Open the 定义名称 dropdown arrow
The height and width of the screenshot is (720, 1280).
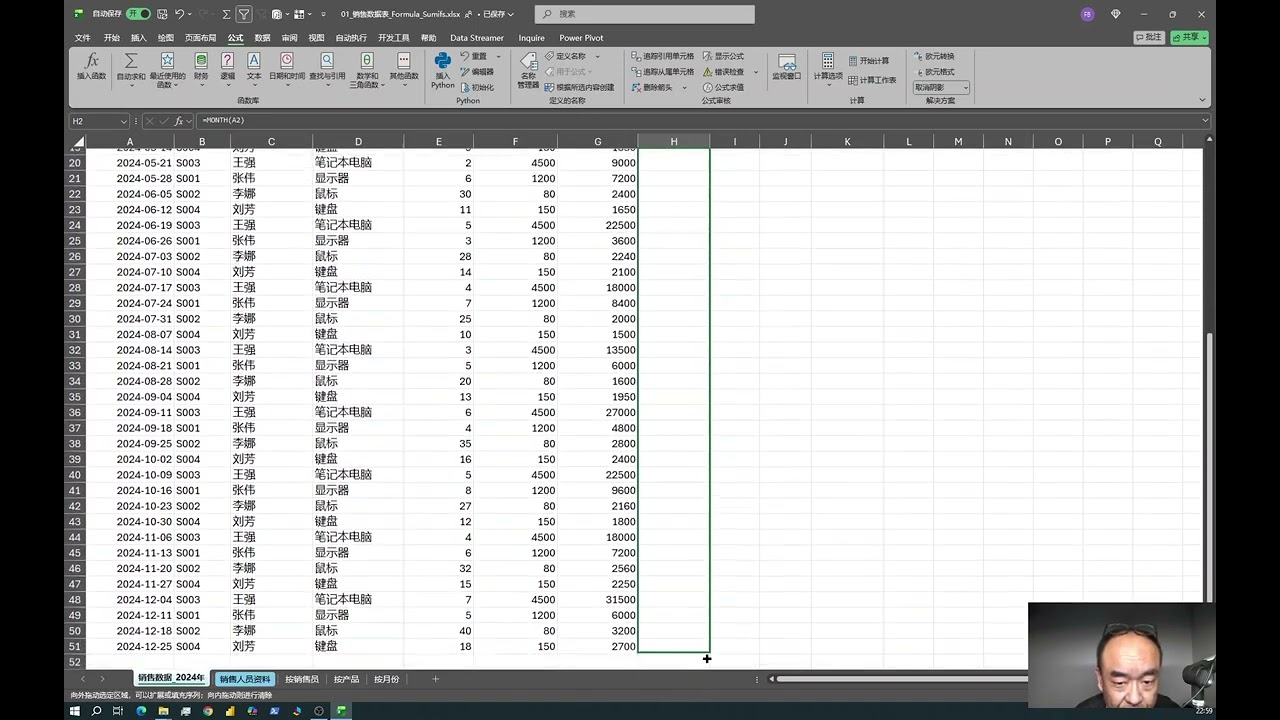pos(595,56)
